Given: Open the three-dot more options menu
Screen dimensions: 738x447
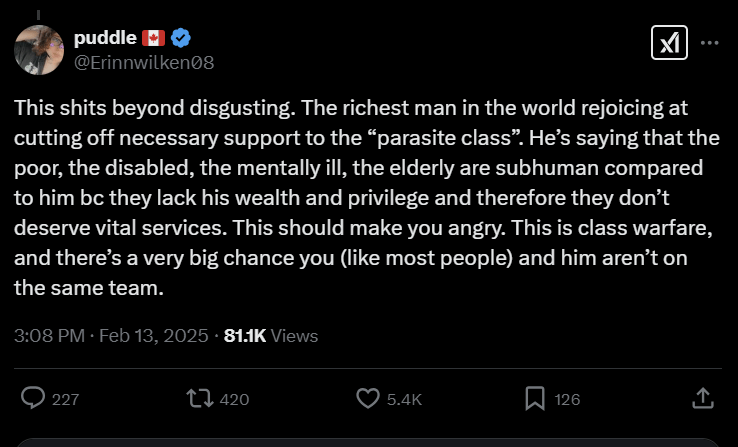Looking at the screenshot, I should point(710,43).
